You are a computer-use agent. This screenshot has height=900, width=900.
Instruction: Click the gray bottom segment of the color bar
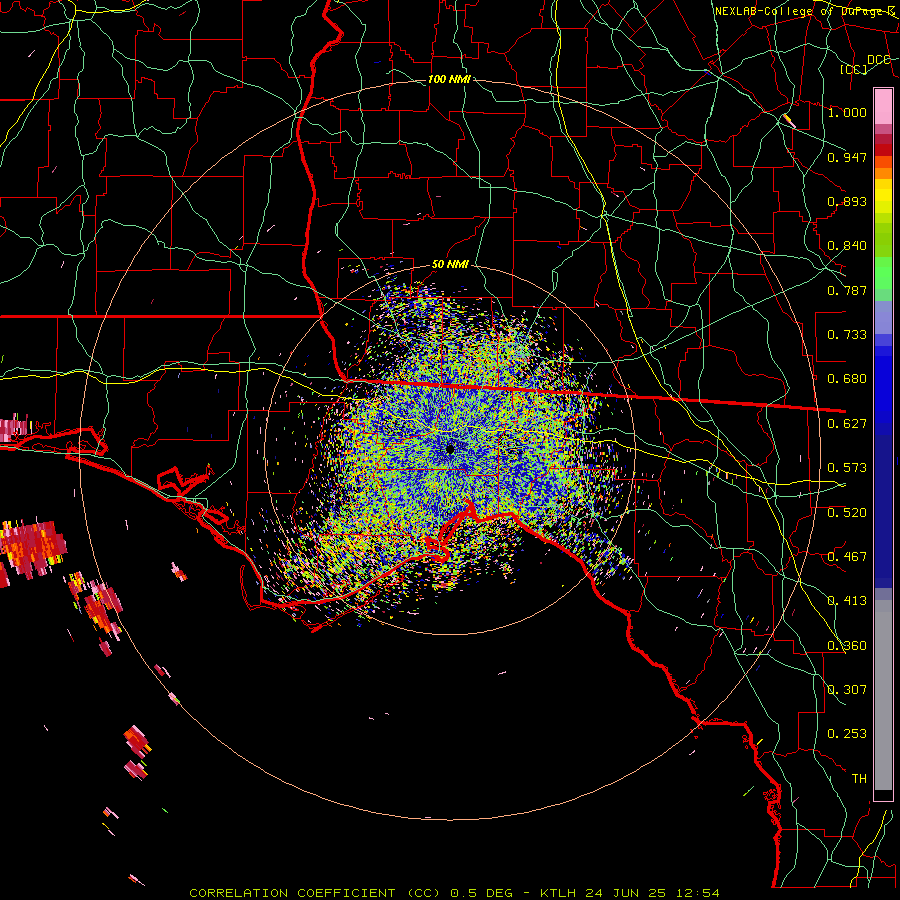coord(883,695)
